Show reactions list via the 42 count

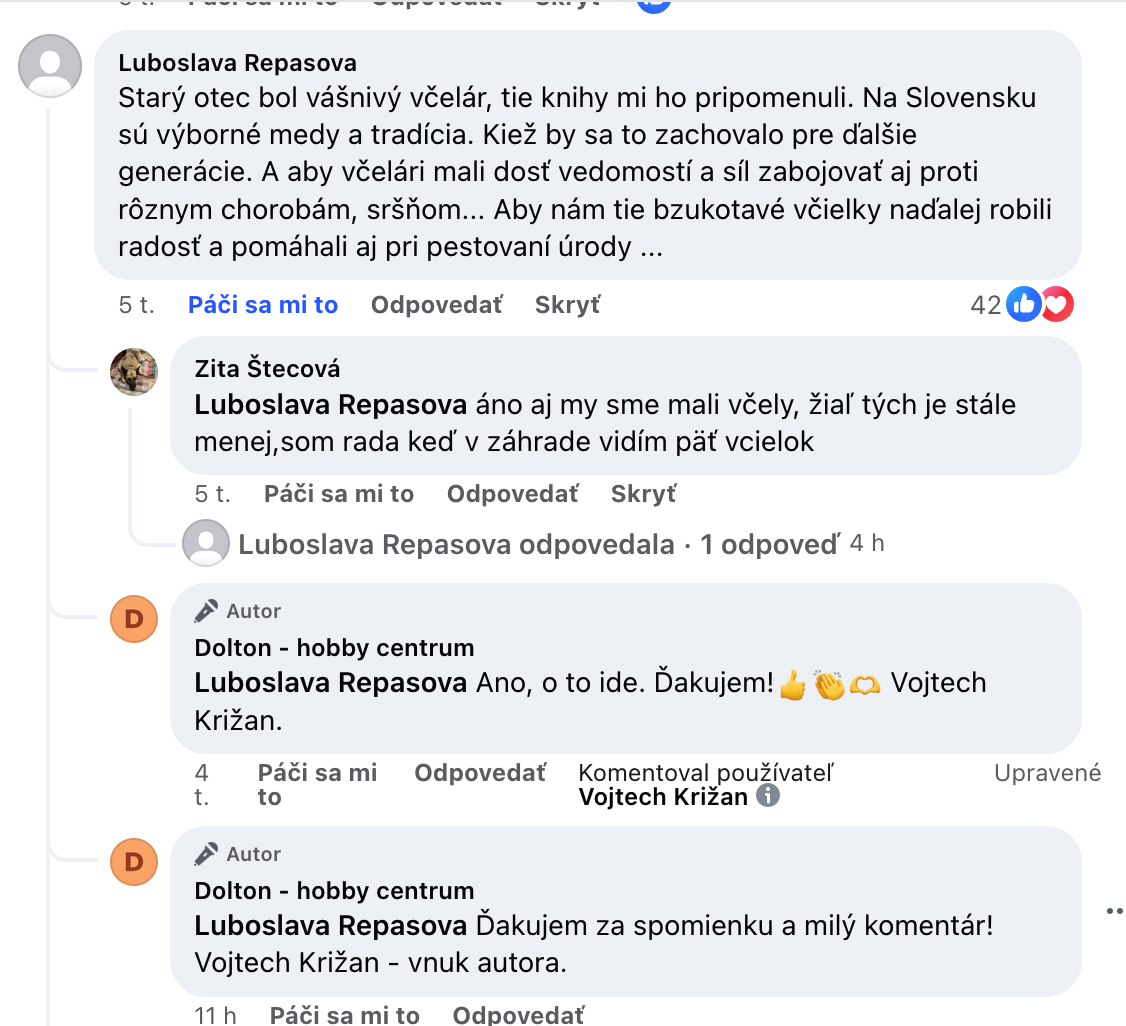(x=985, y=305)
